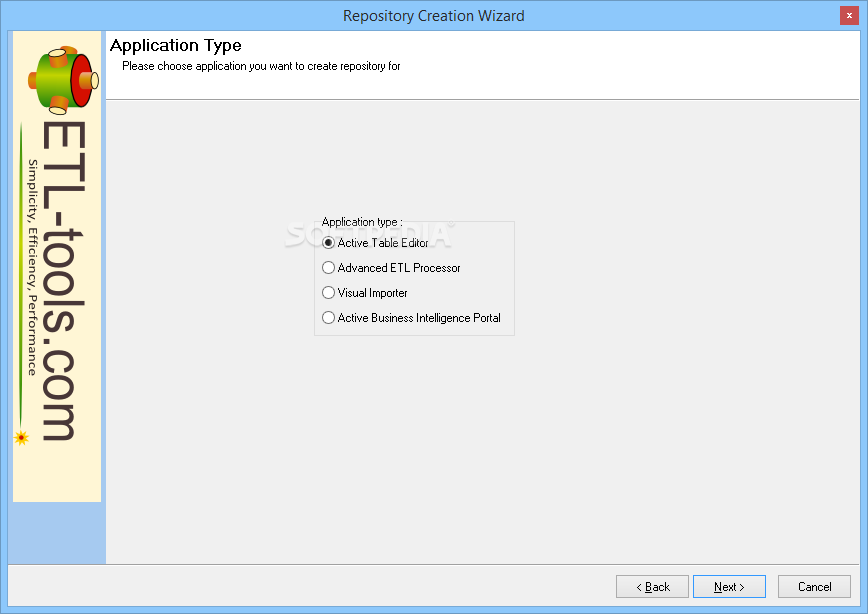Click the 'Please choose application' instruction text
The height and width of the screenshot is (614, 868).
click(x=261, y=66)
